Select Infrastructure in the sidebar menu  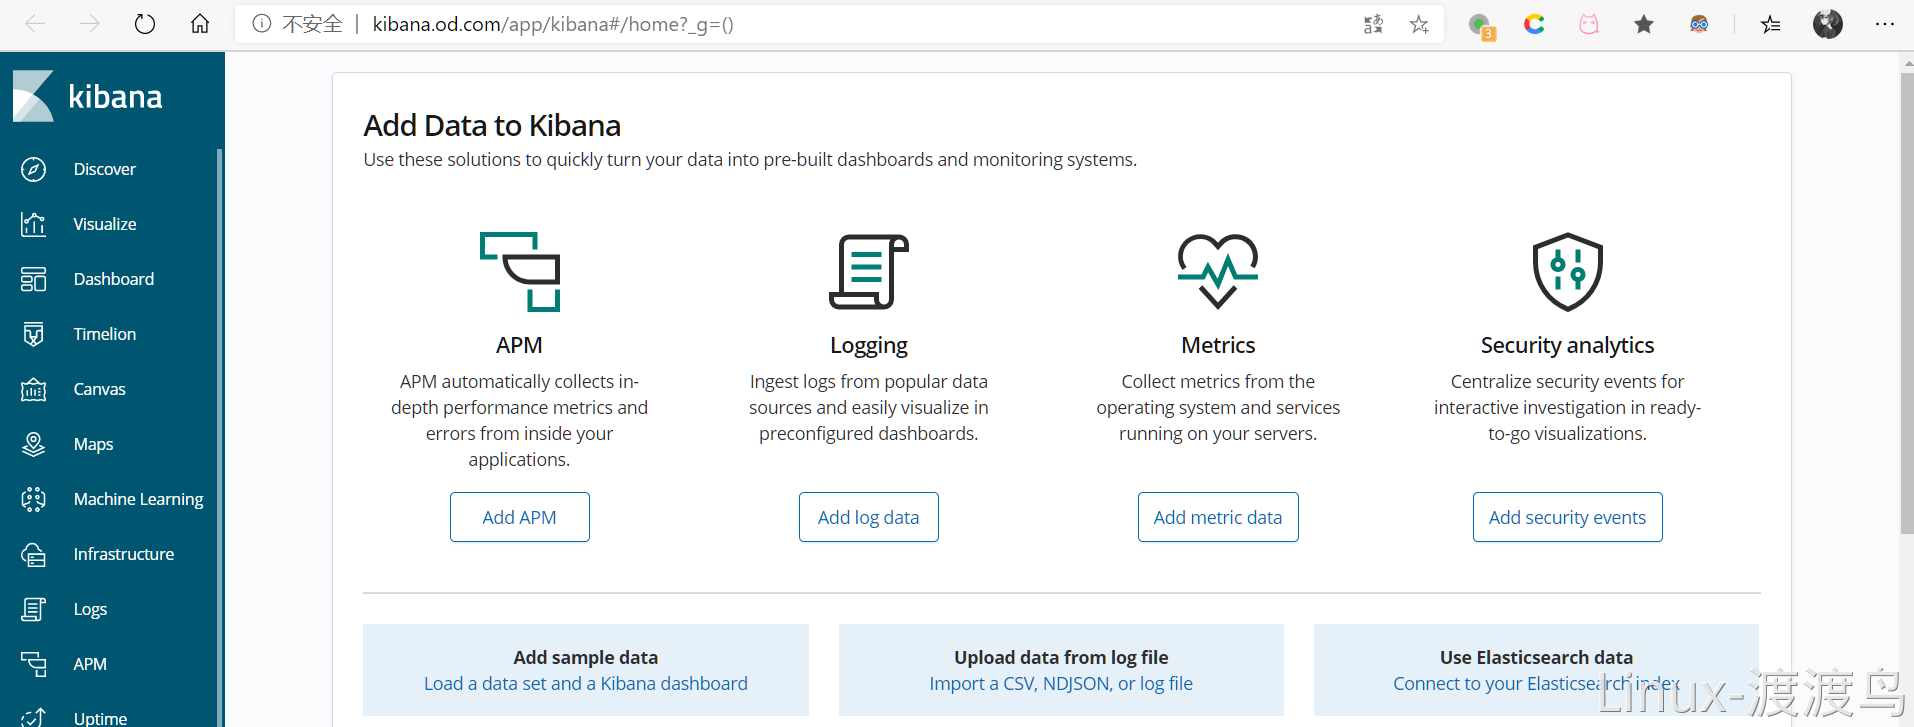click(124, 554)
